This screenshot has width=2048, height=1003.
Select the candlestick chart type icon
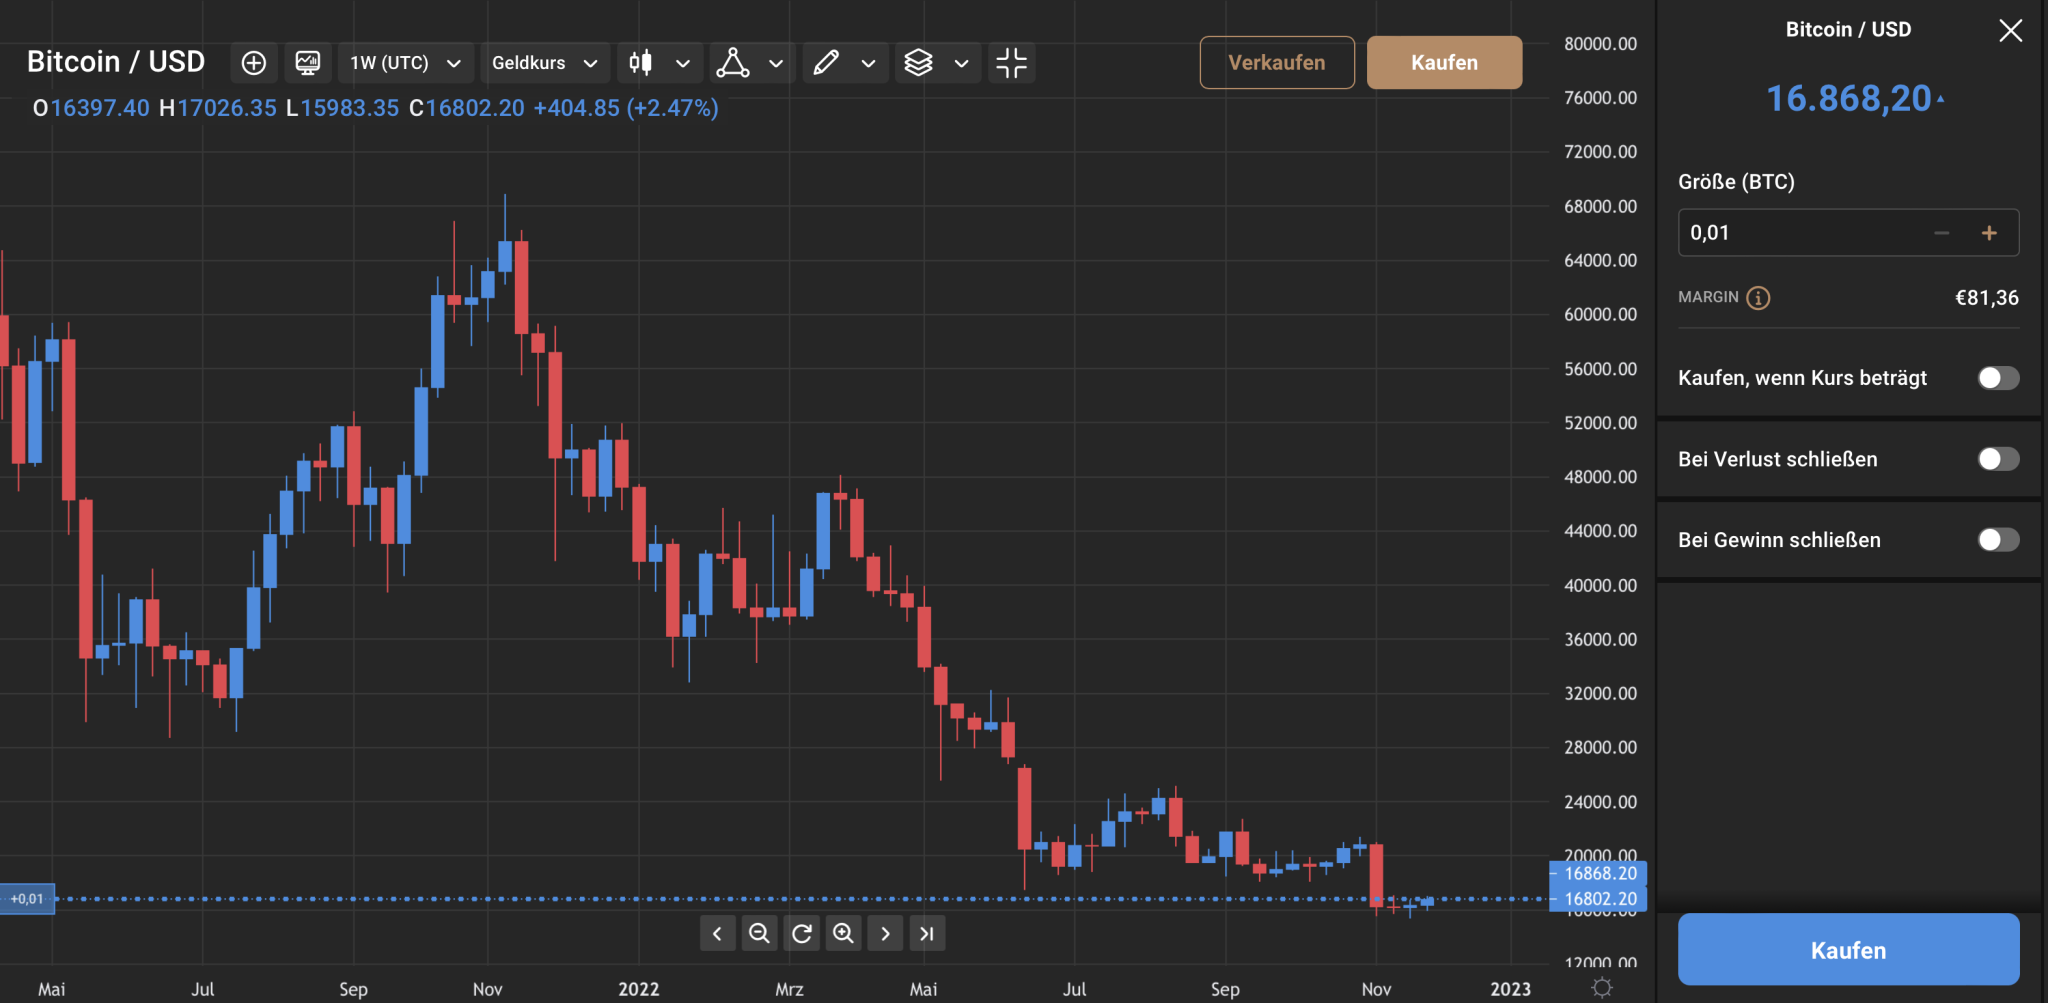tap(641, 63)
